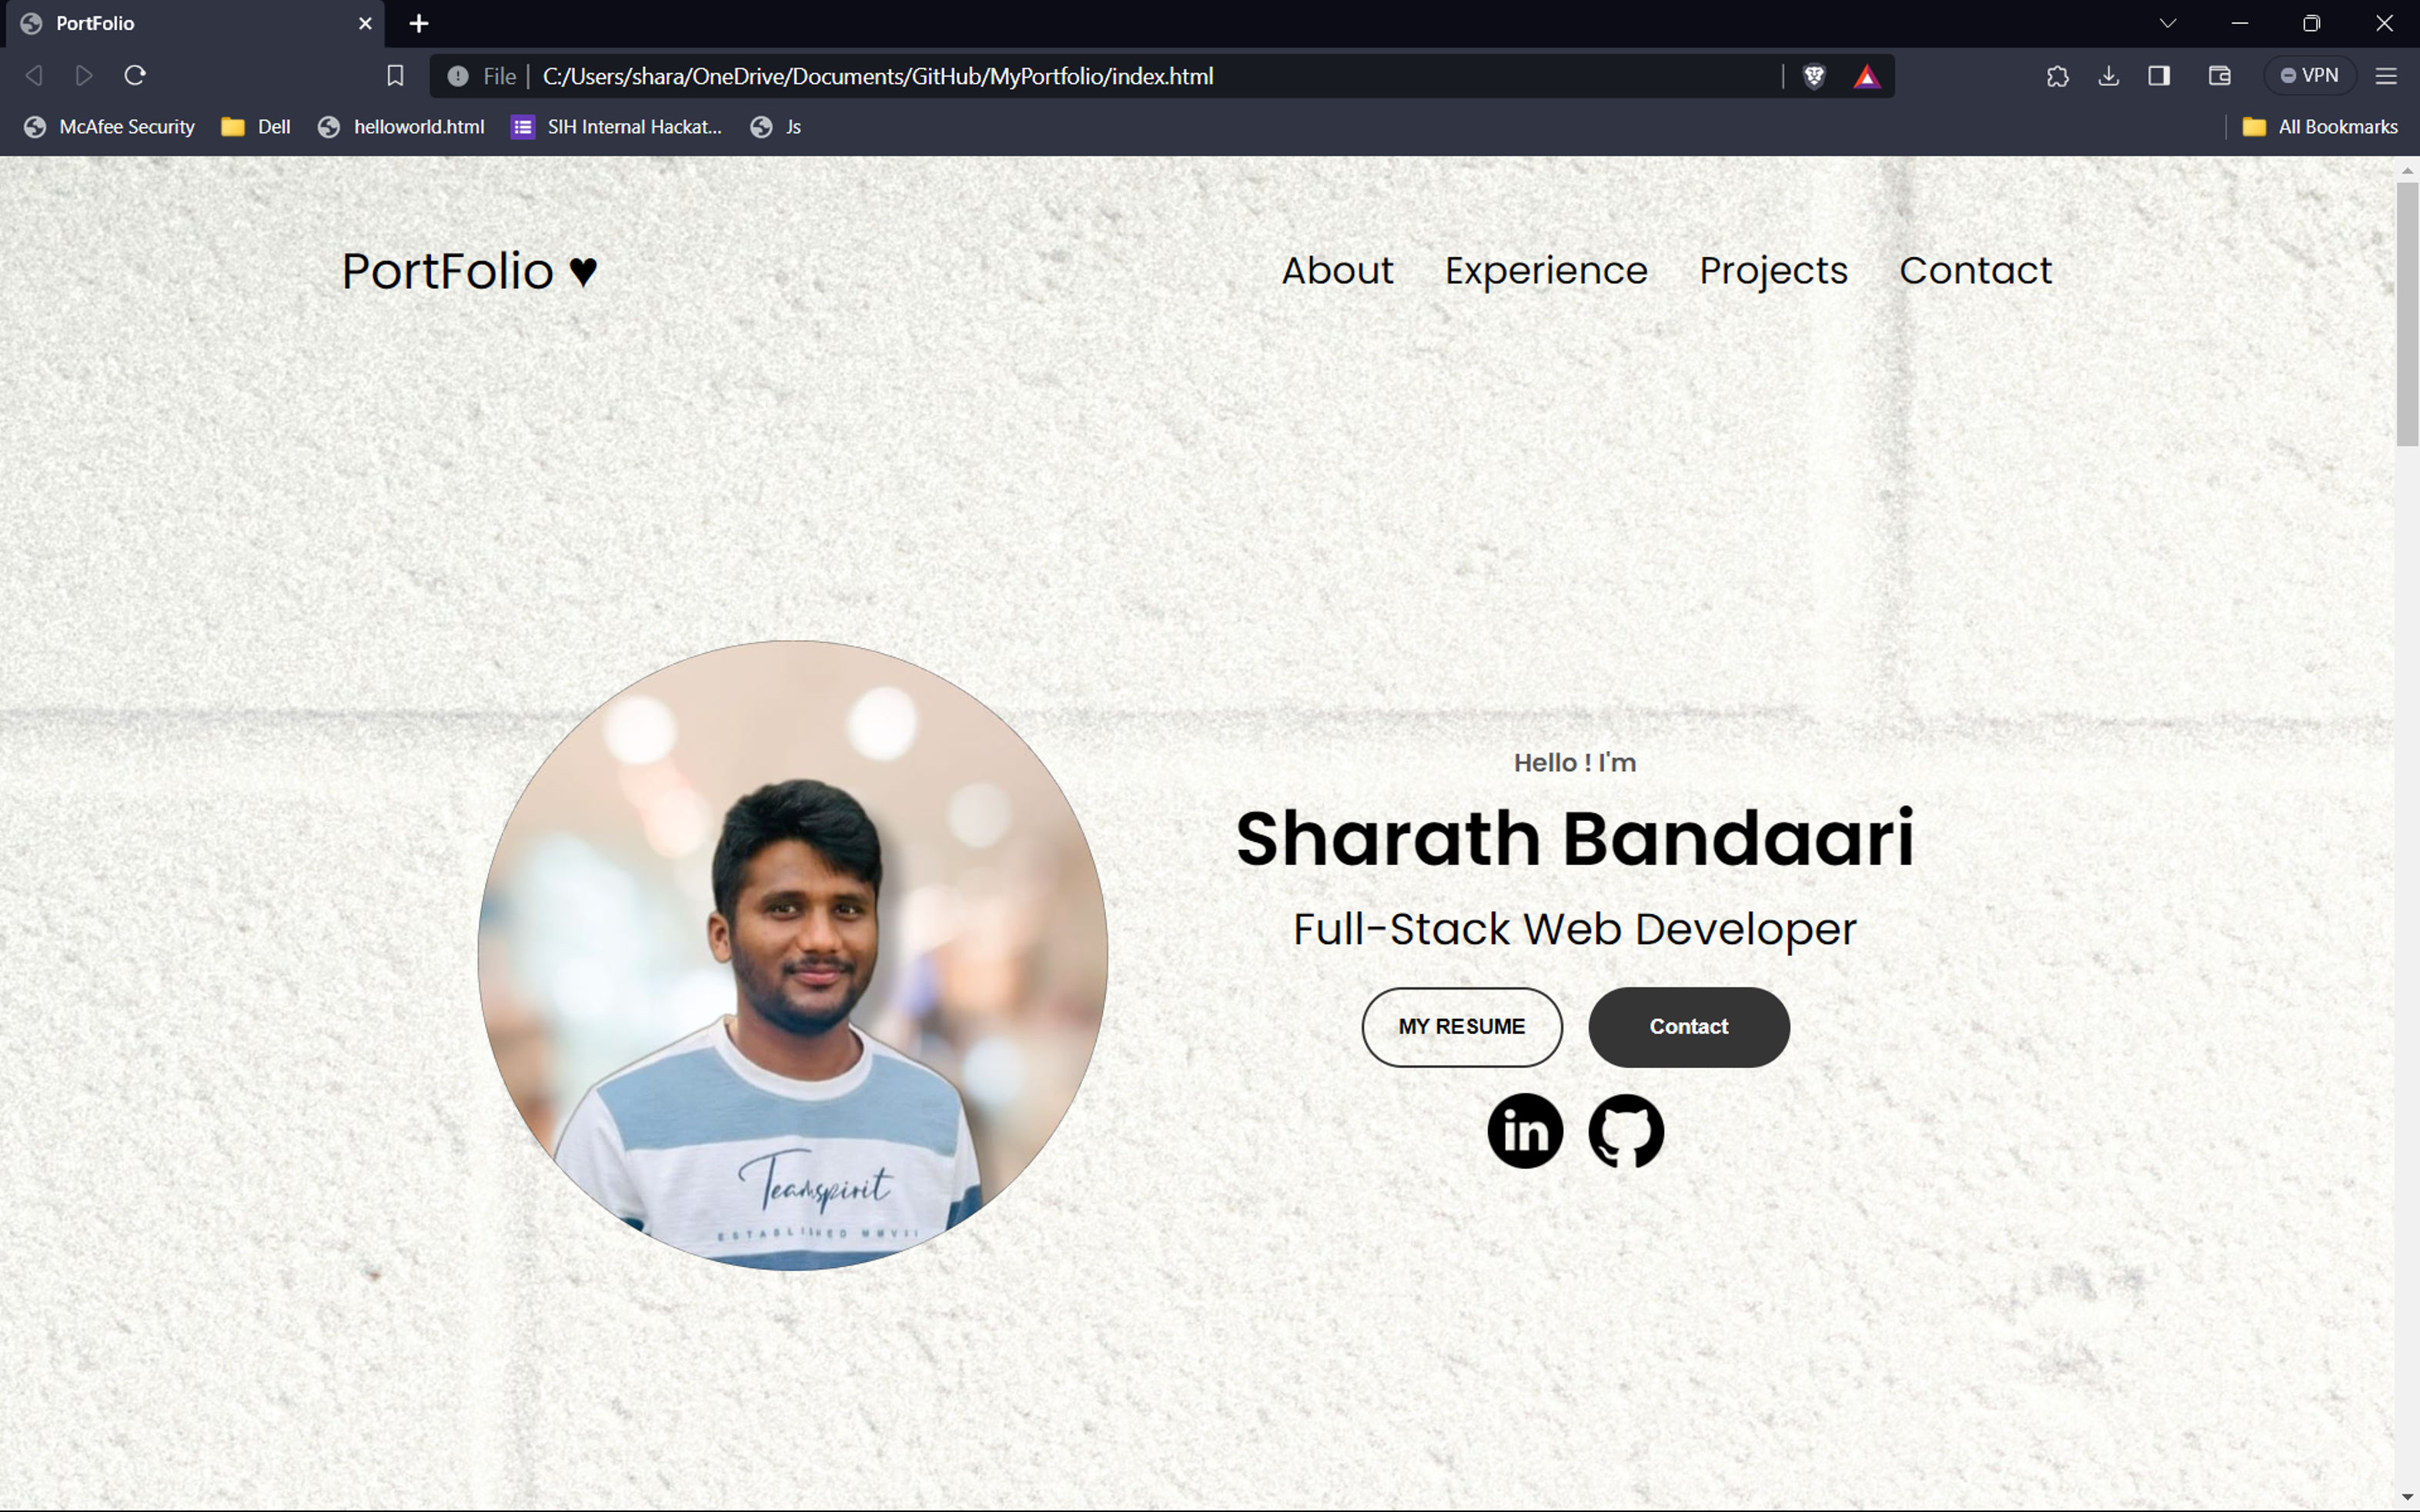
Task: Go back using the back arrow
Action: [x=34, y=76]
